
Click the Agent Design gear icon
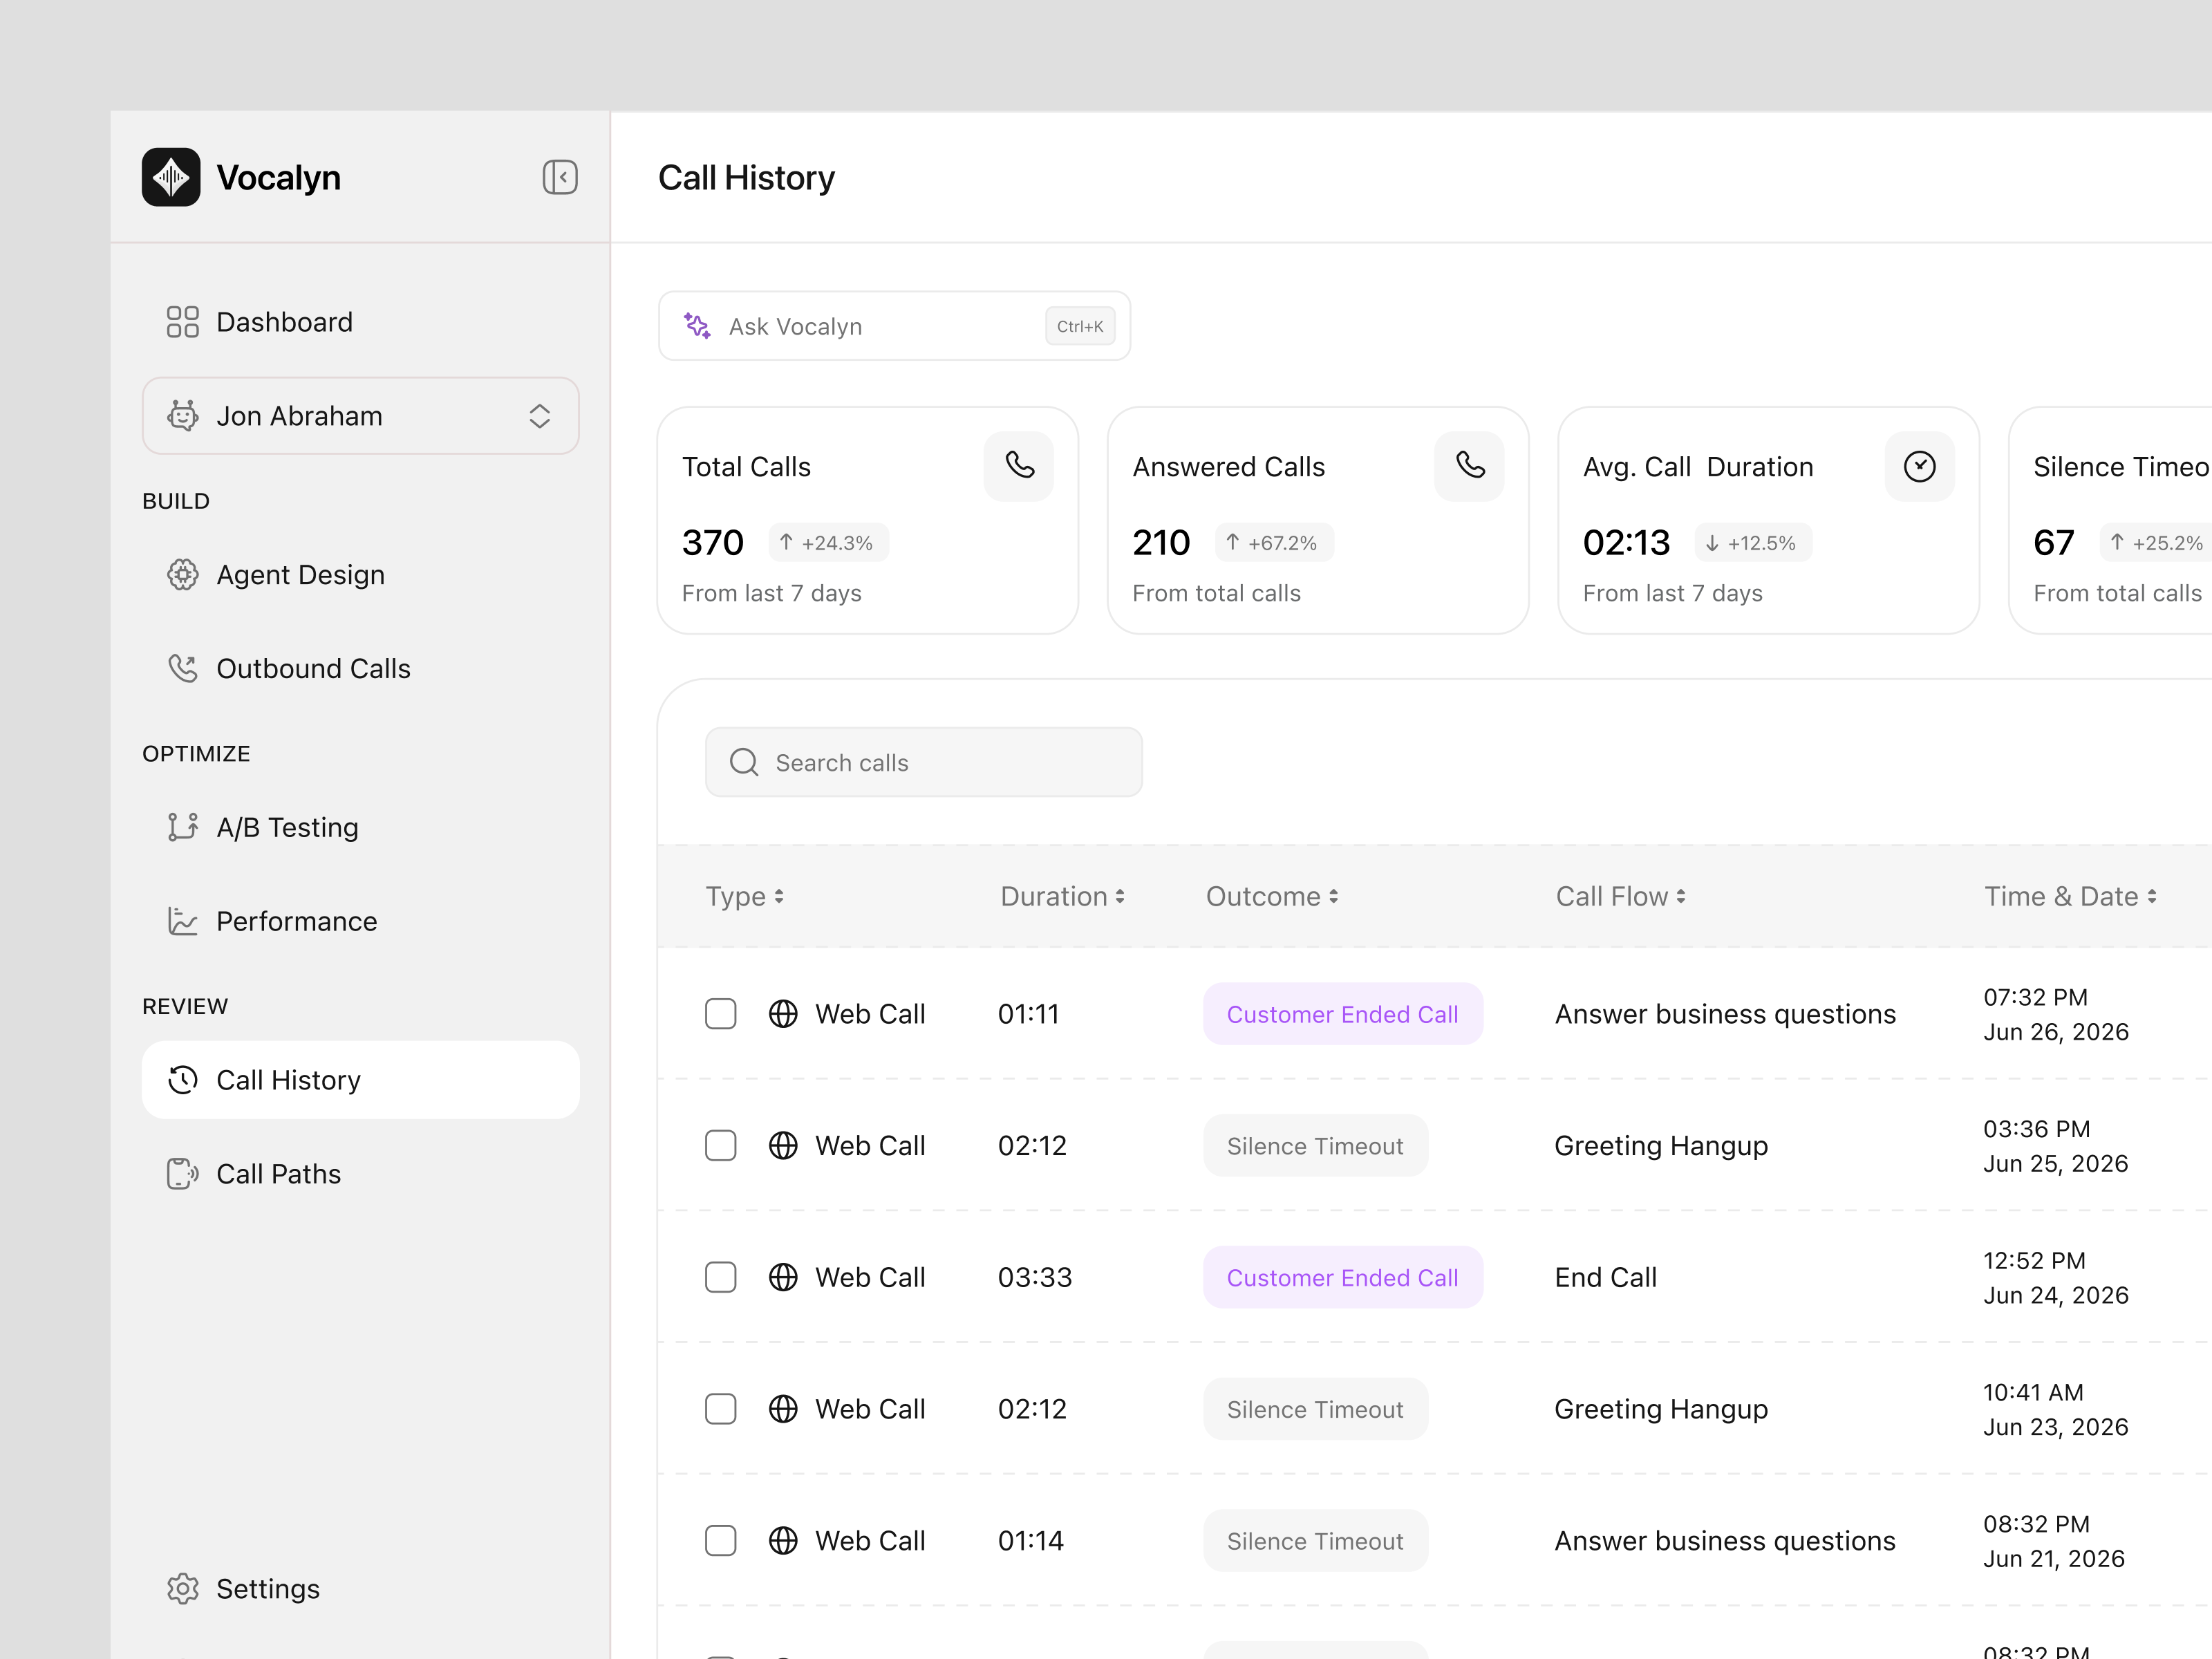182,575
